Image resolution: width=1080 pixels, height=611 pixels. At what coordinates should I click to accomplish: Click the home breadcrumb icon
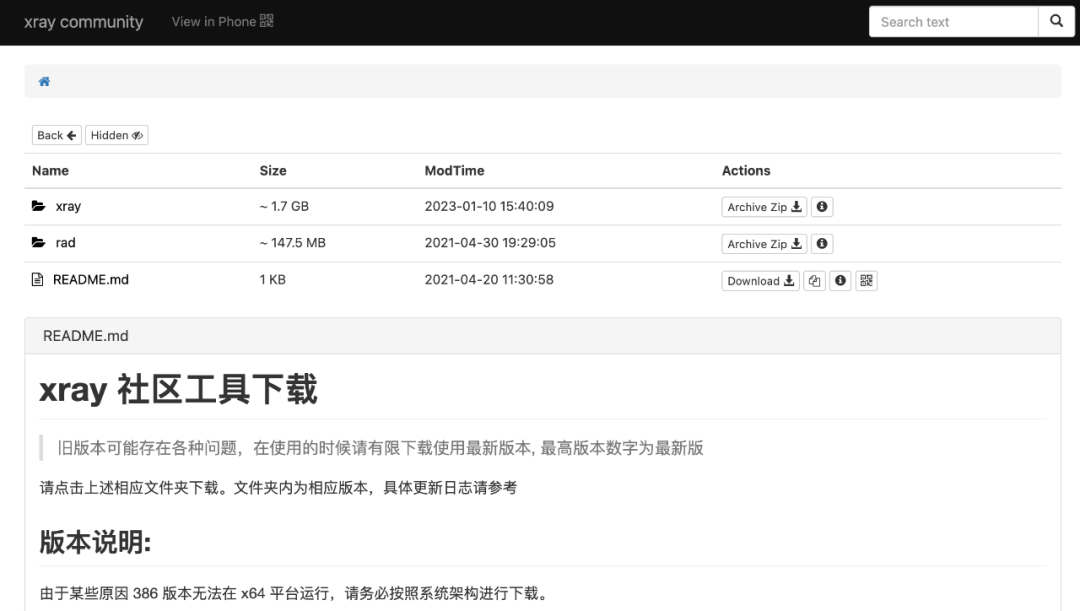click(x=43, y=81)
